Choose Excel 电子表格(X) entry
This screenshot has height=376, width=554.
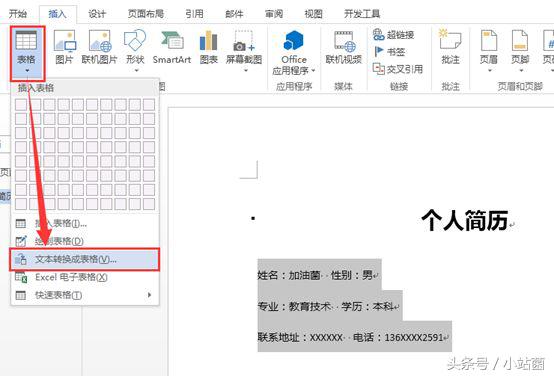point(85,277)
